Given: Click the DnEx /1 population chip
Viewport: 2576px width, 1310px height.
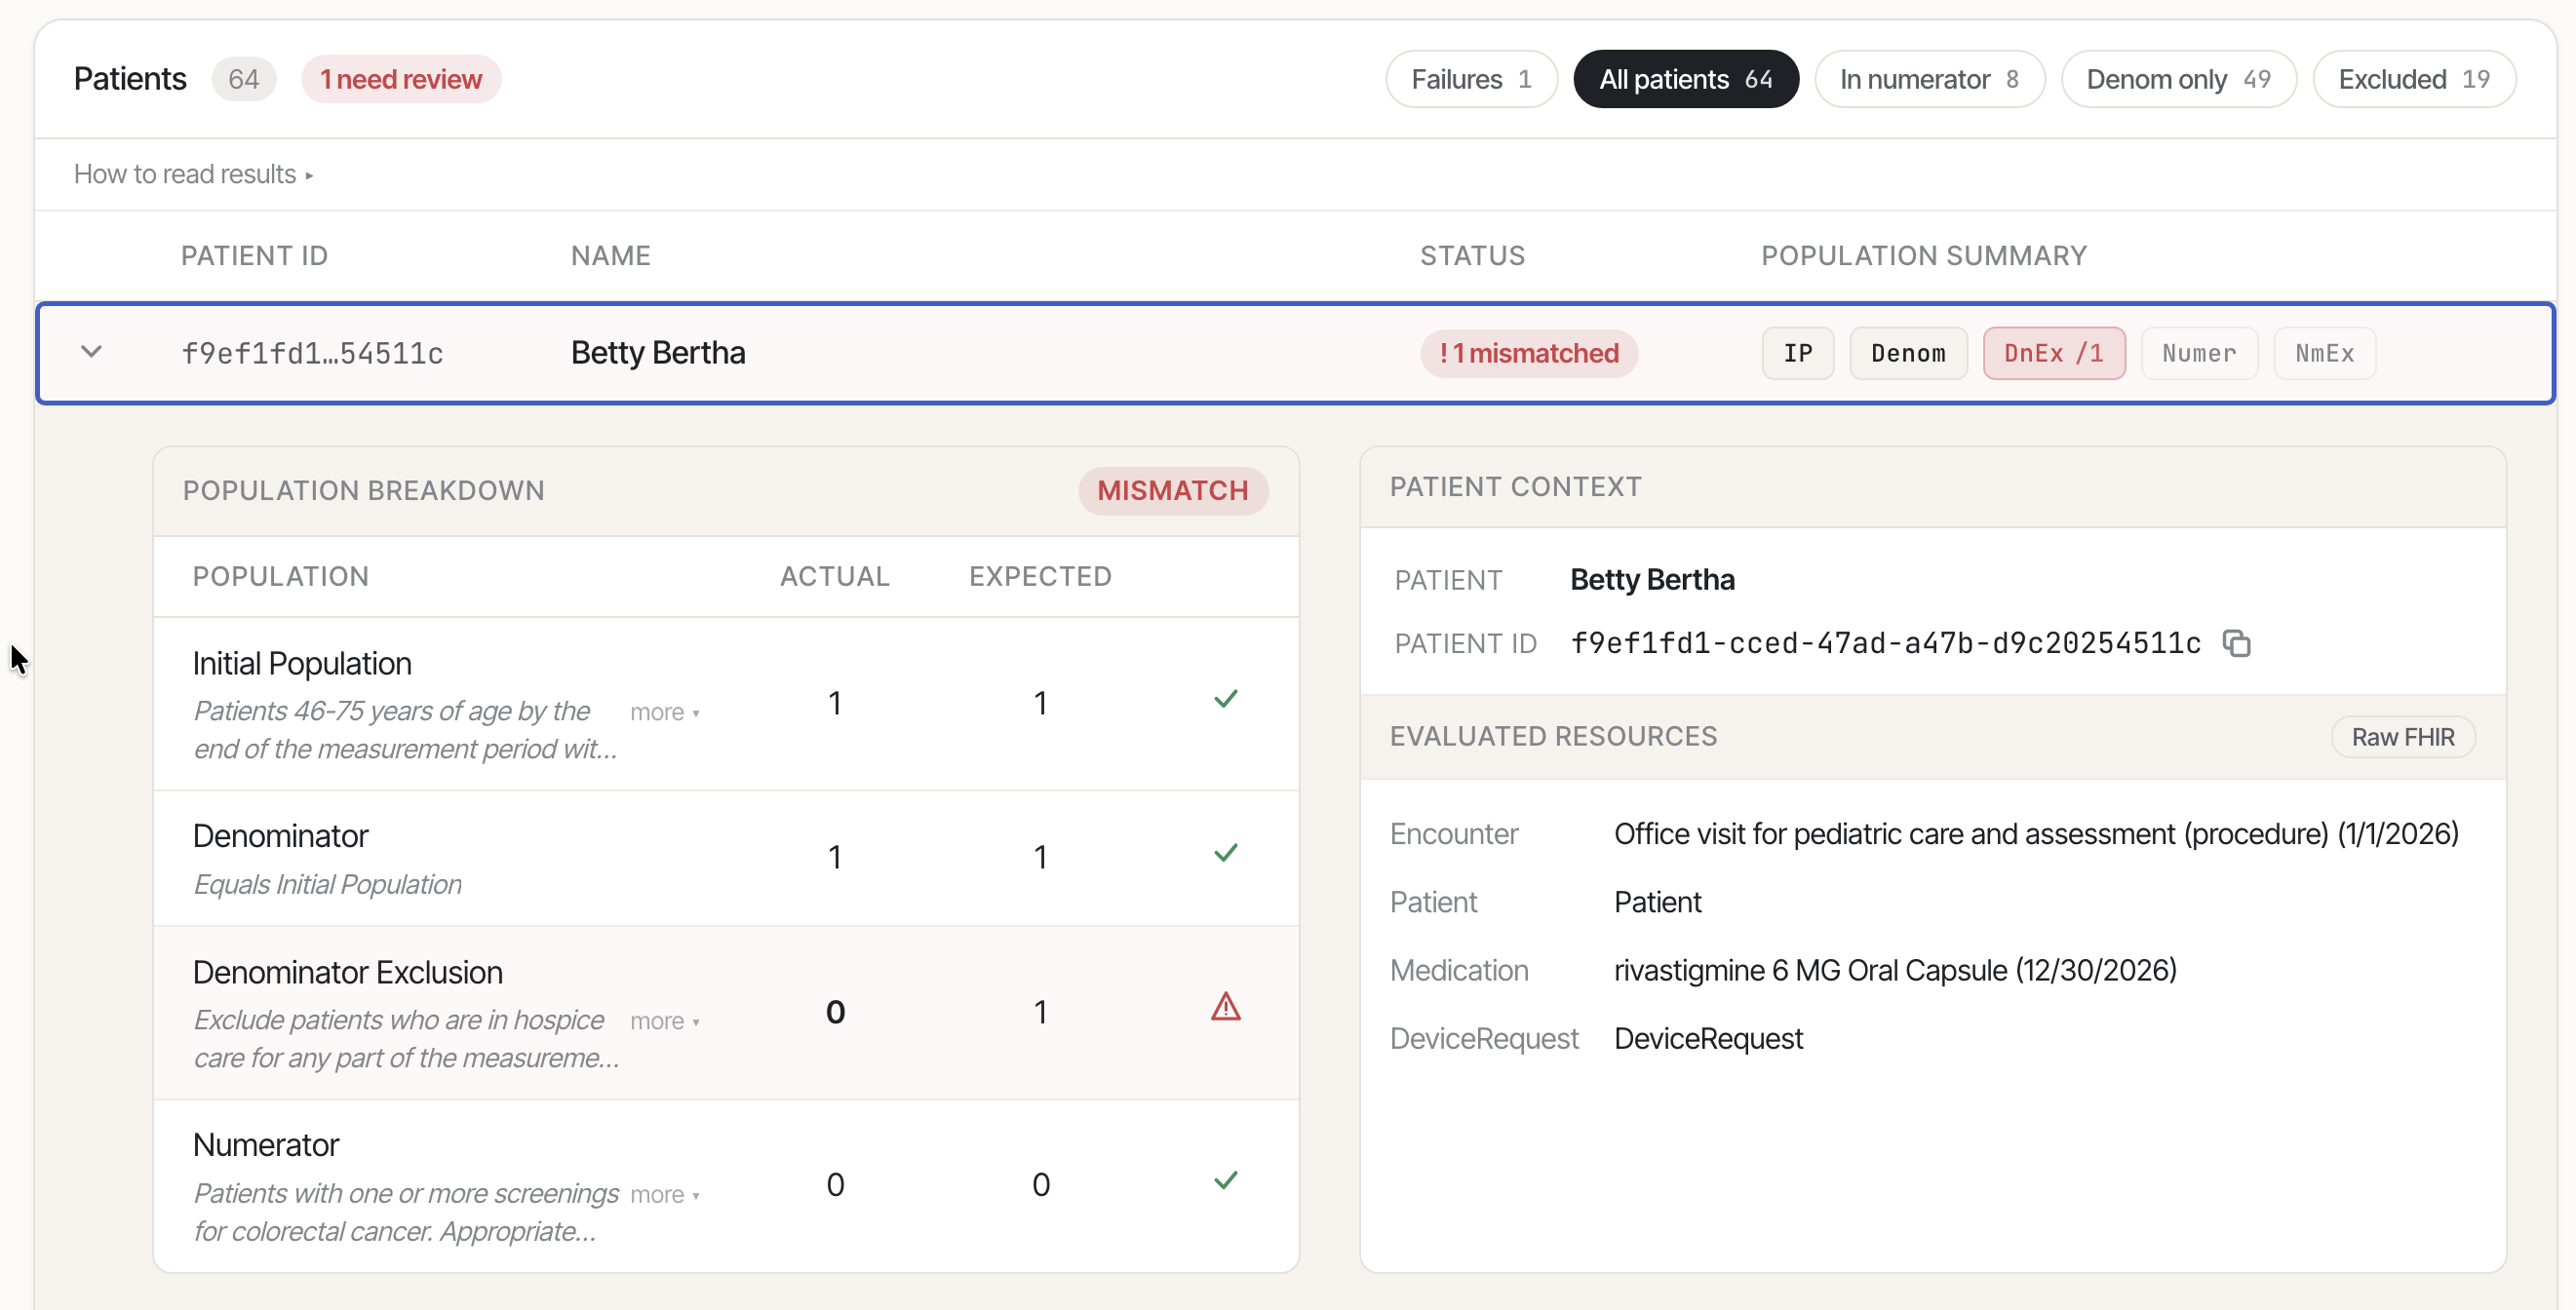Looking at the screenshot, I should [2054, 353].
